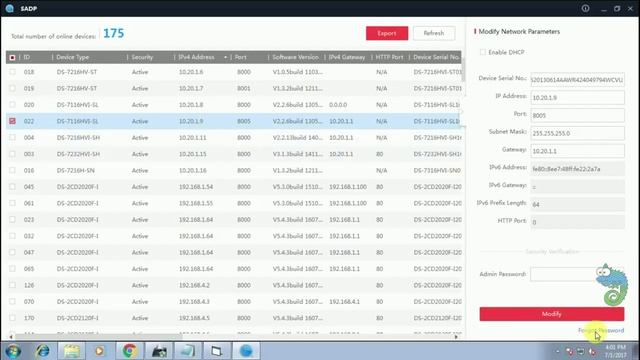Click the red Modify button

552,314
